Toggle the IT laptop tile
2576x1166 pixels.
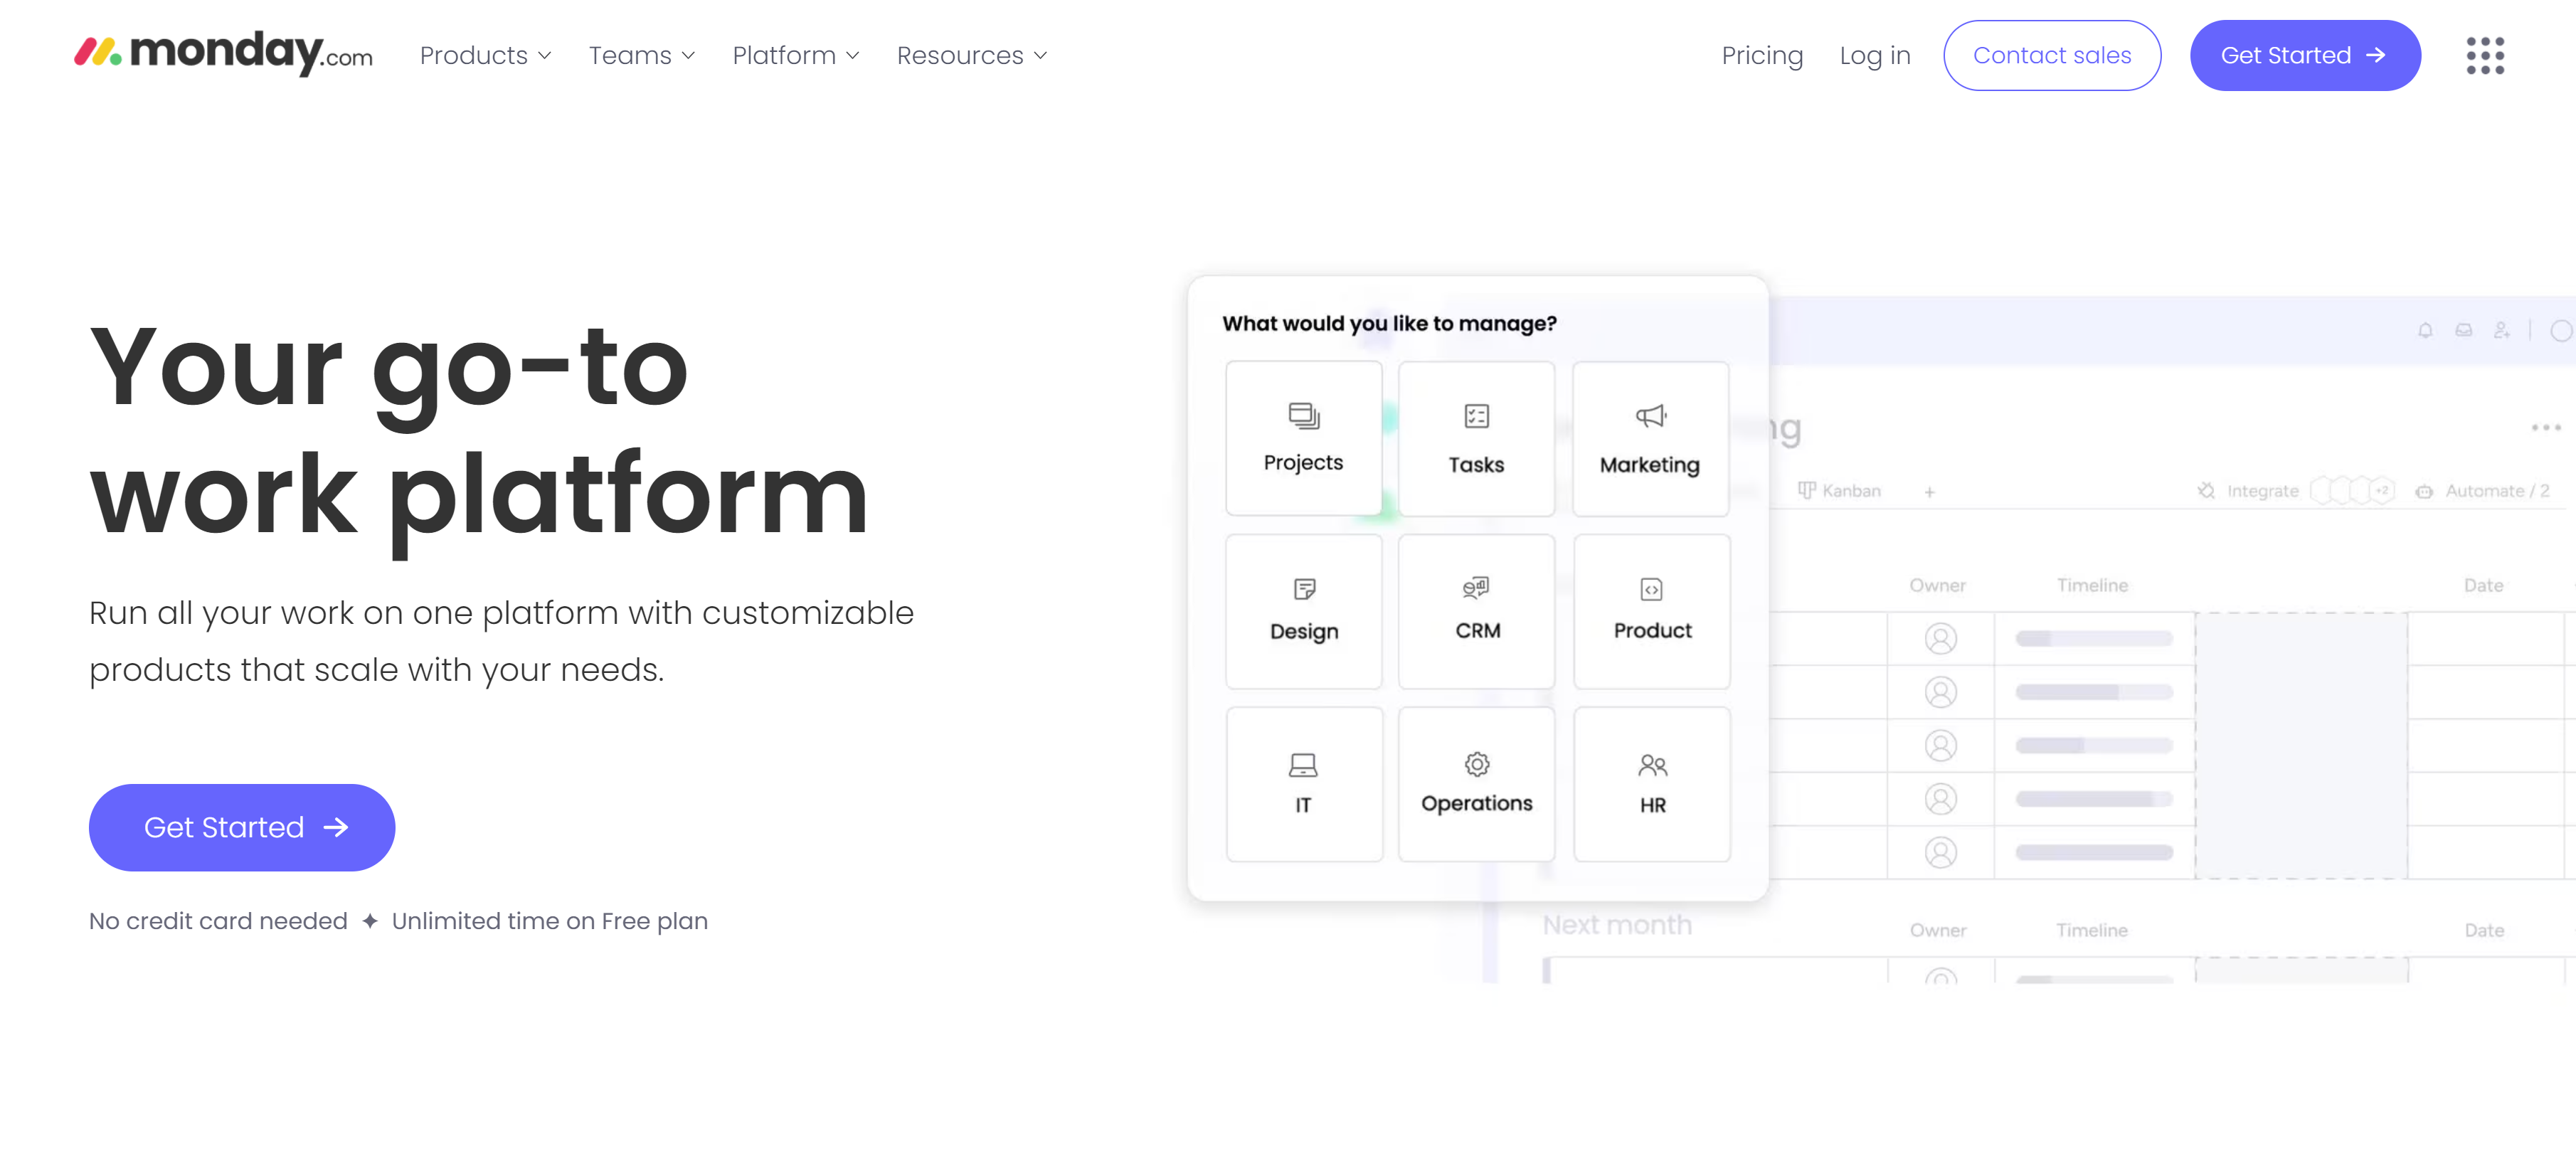1303,784
